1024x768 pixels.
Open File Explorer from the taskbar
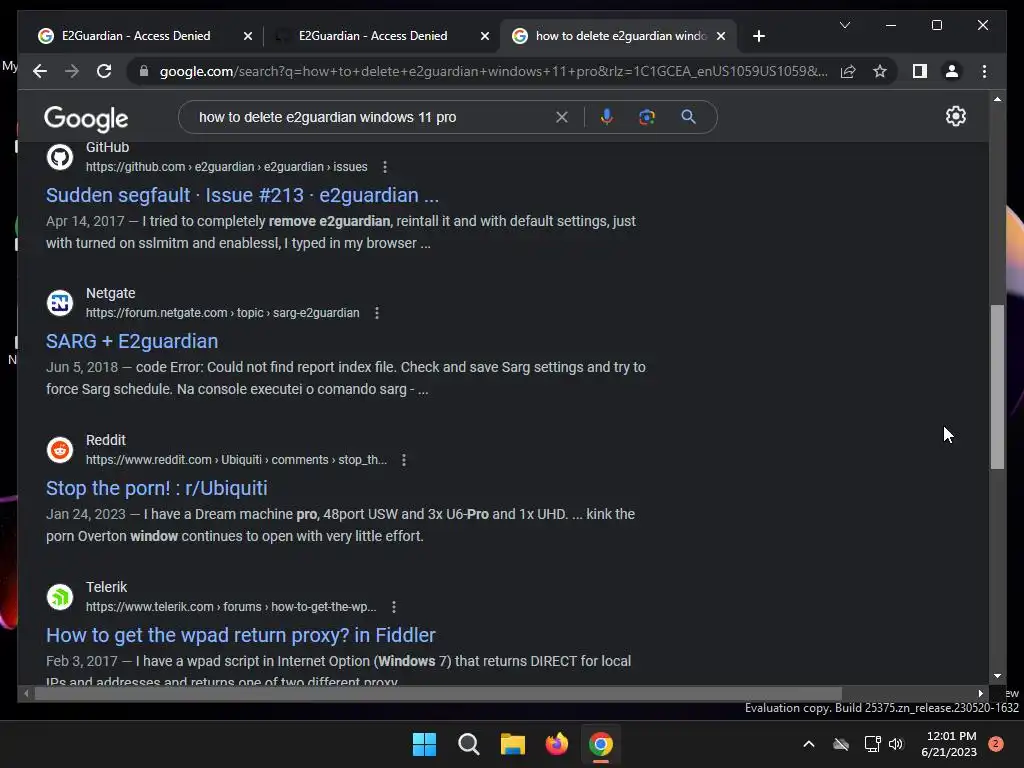513,744
